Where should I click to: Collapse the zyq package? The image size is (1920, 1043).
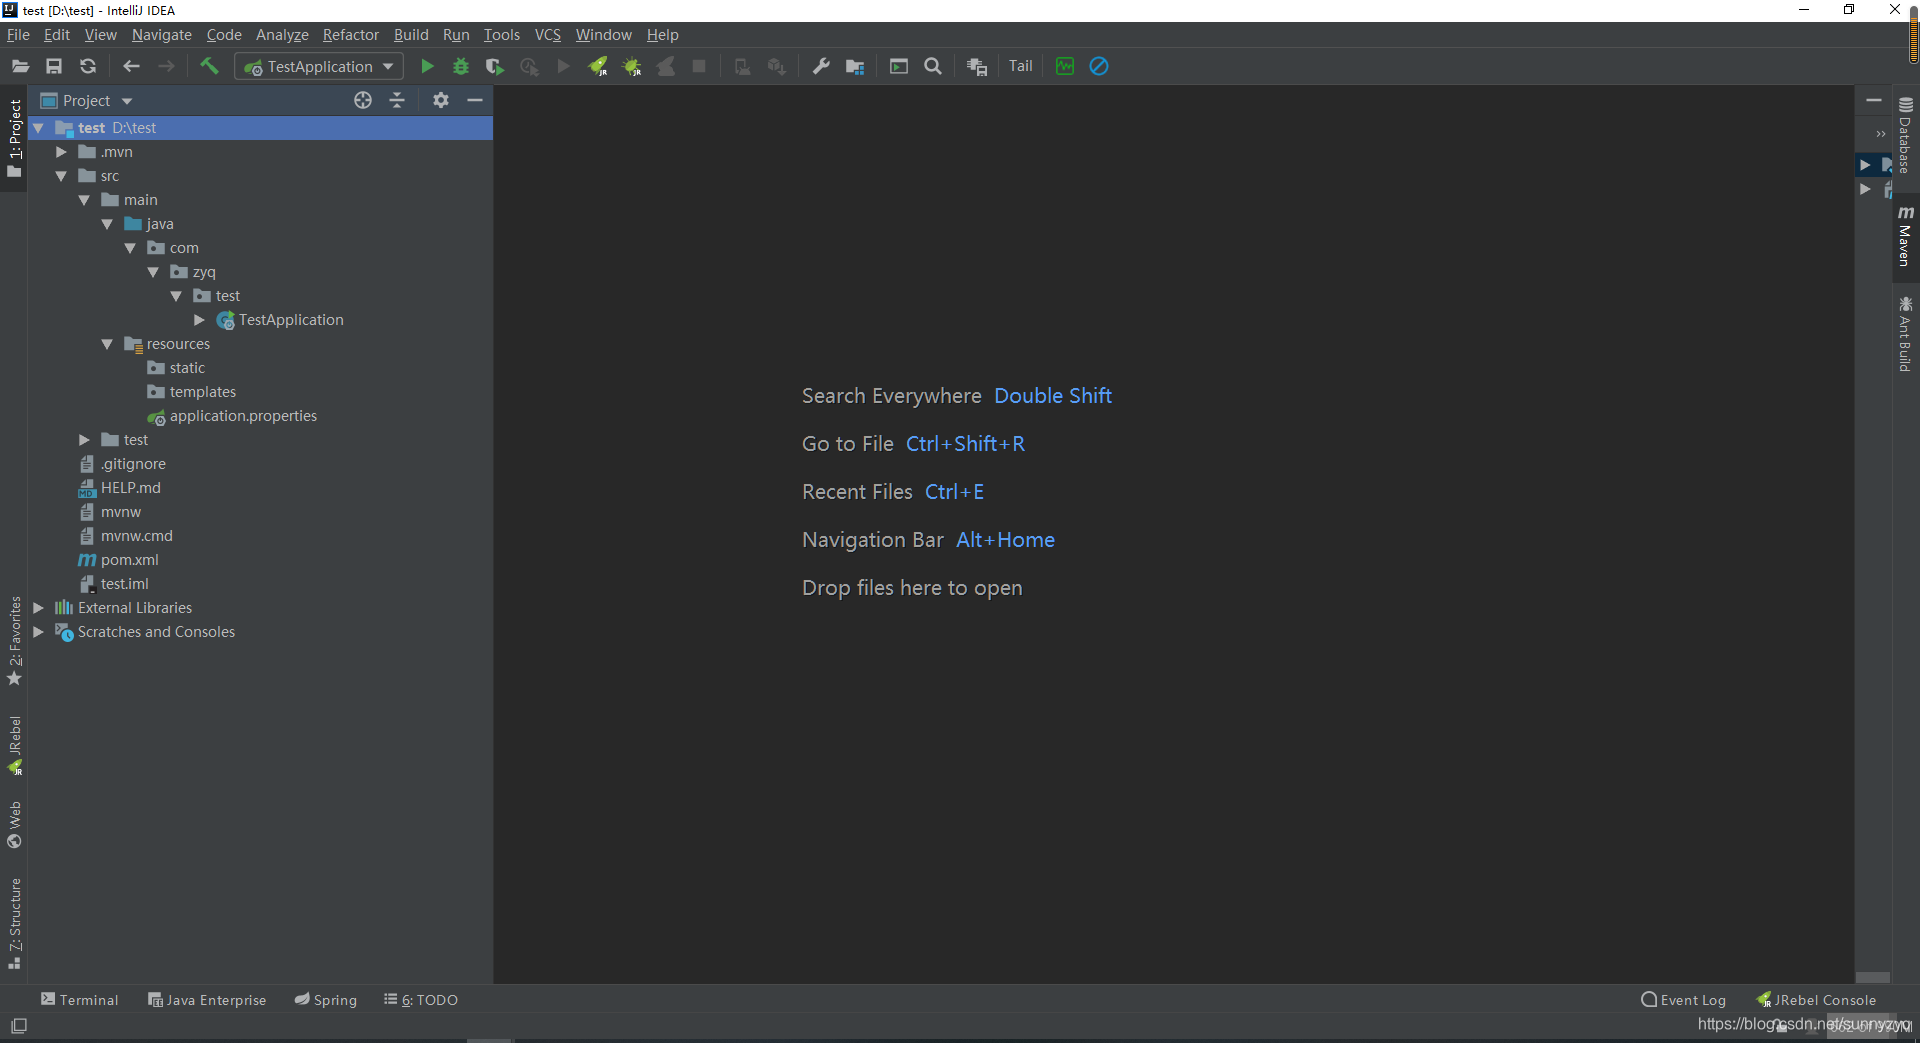[x=153, y=272]
